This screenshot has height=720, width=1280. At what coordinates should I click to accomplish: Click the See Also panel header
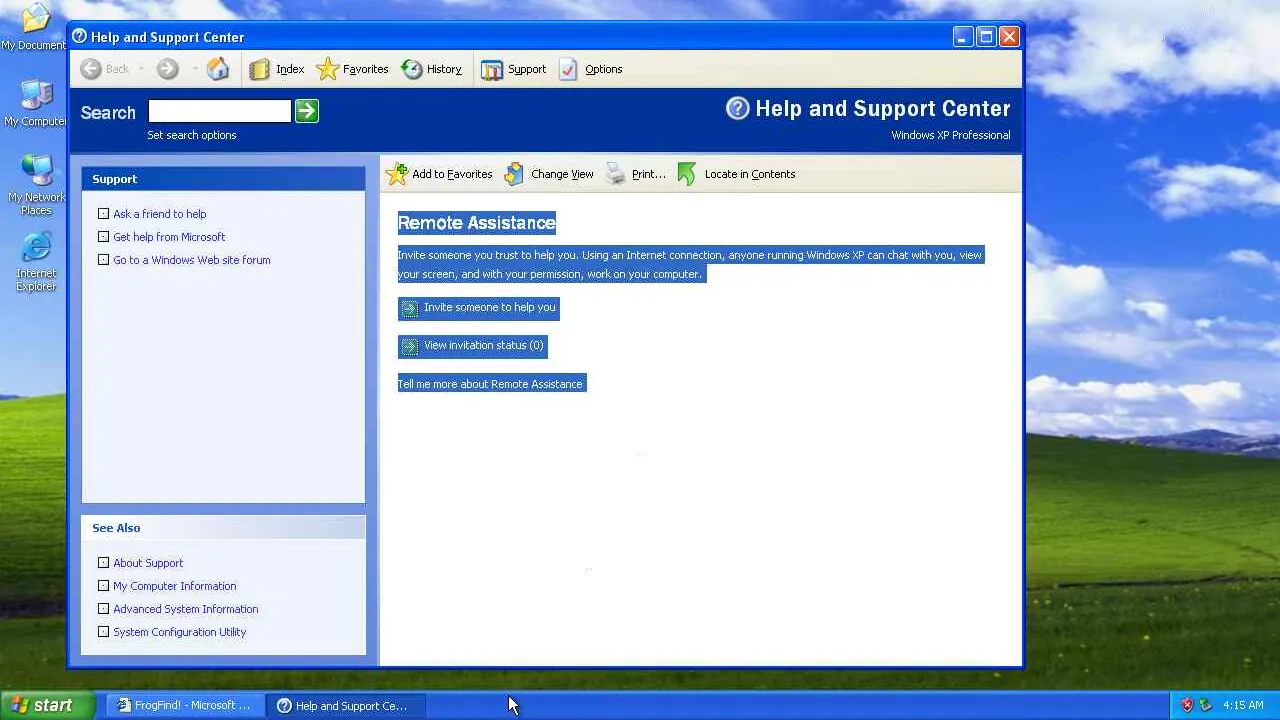[223, 528]
